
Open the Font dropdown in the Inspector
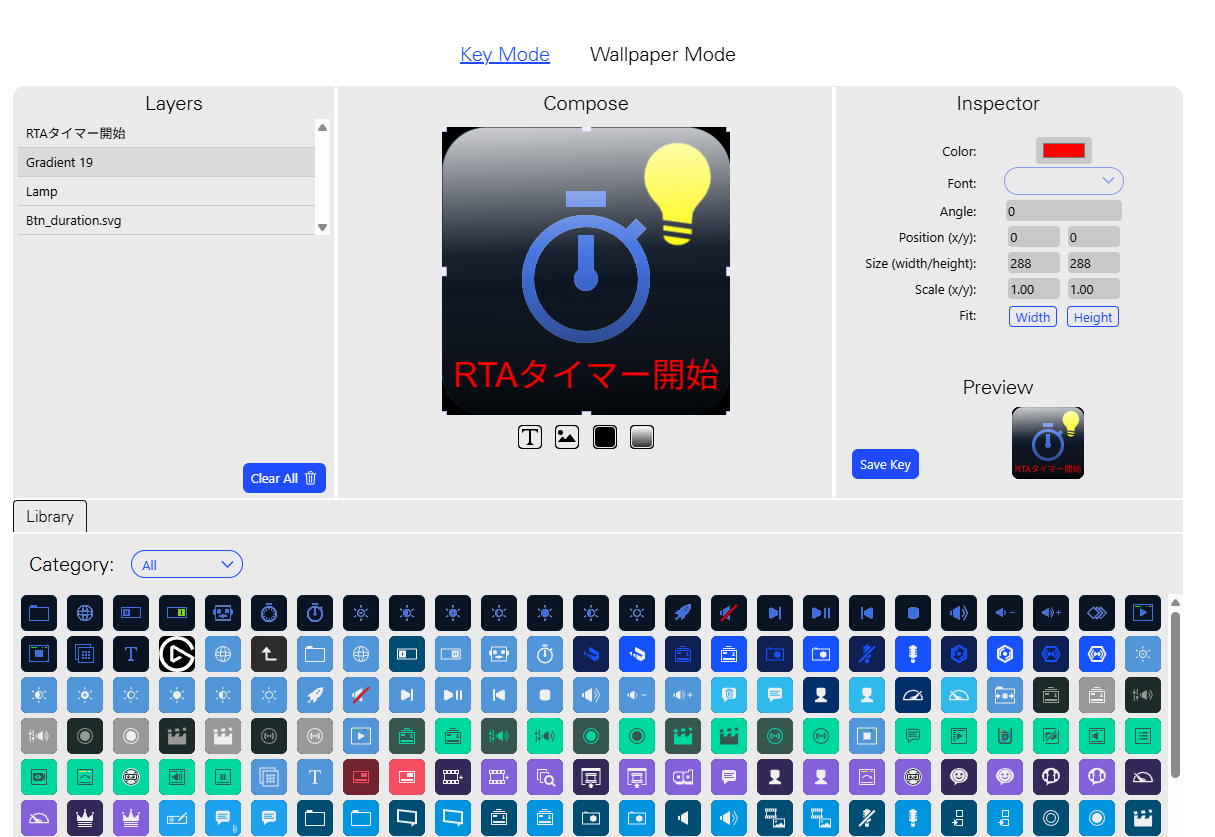tap(1064, 181)
